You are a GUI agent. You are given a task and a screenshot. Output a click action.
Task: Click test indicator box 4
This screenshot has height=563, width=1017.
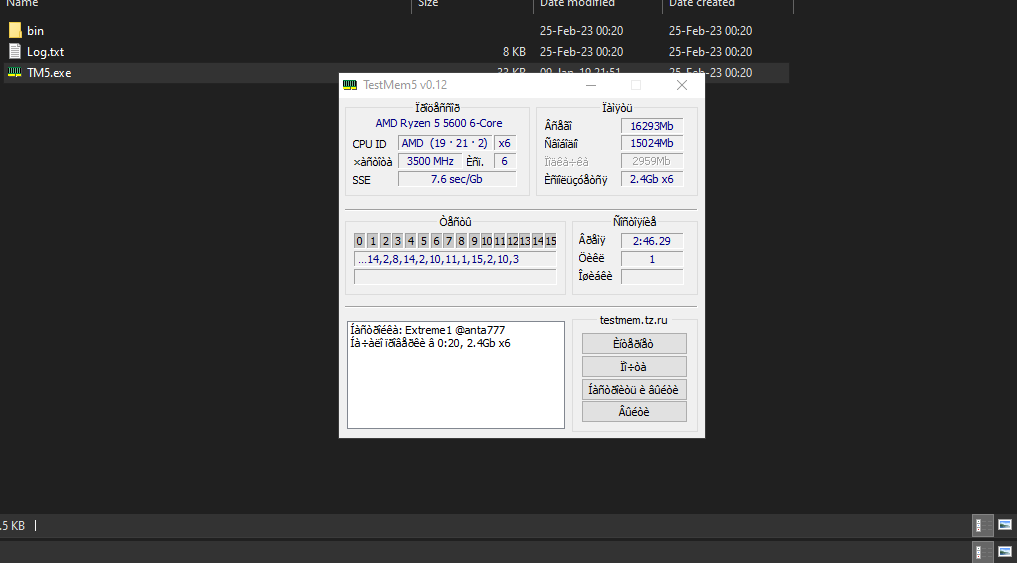(411, 241)
